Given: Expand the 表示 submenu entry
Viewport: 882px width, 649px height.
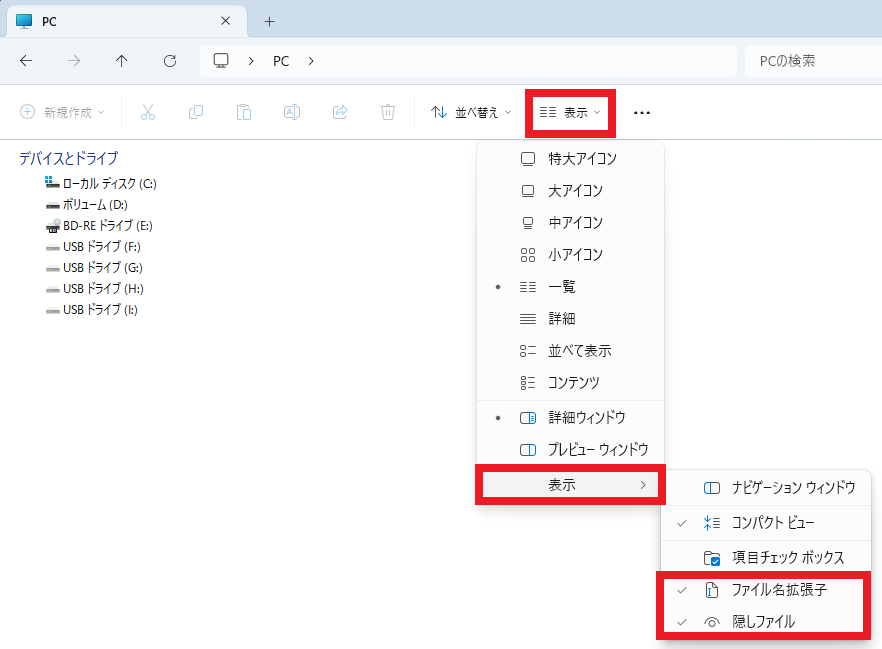Looking at the screenshot, I should click(570, 485).
